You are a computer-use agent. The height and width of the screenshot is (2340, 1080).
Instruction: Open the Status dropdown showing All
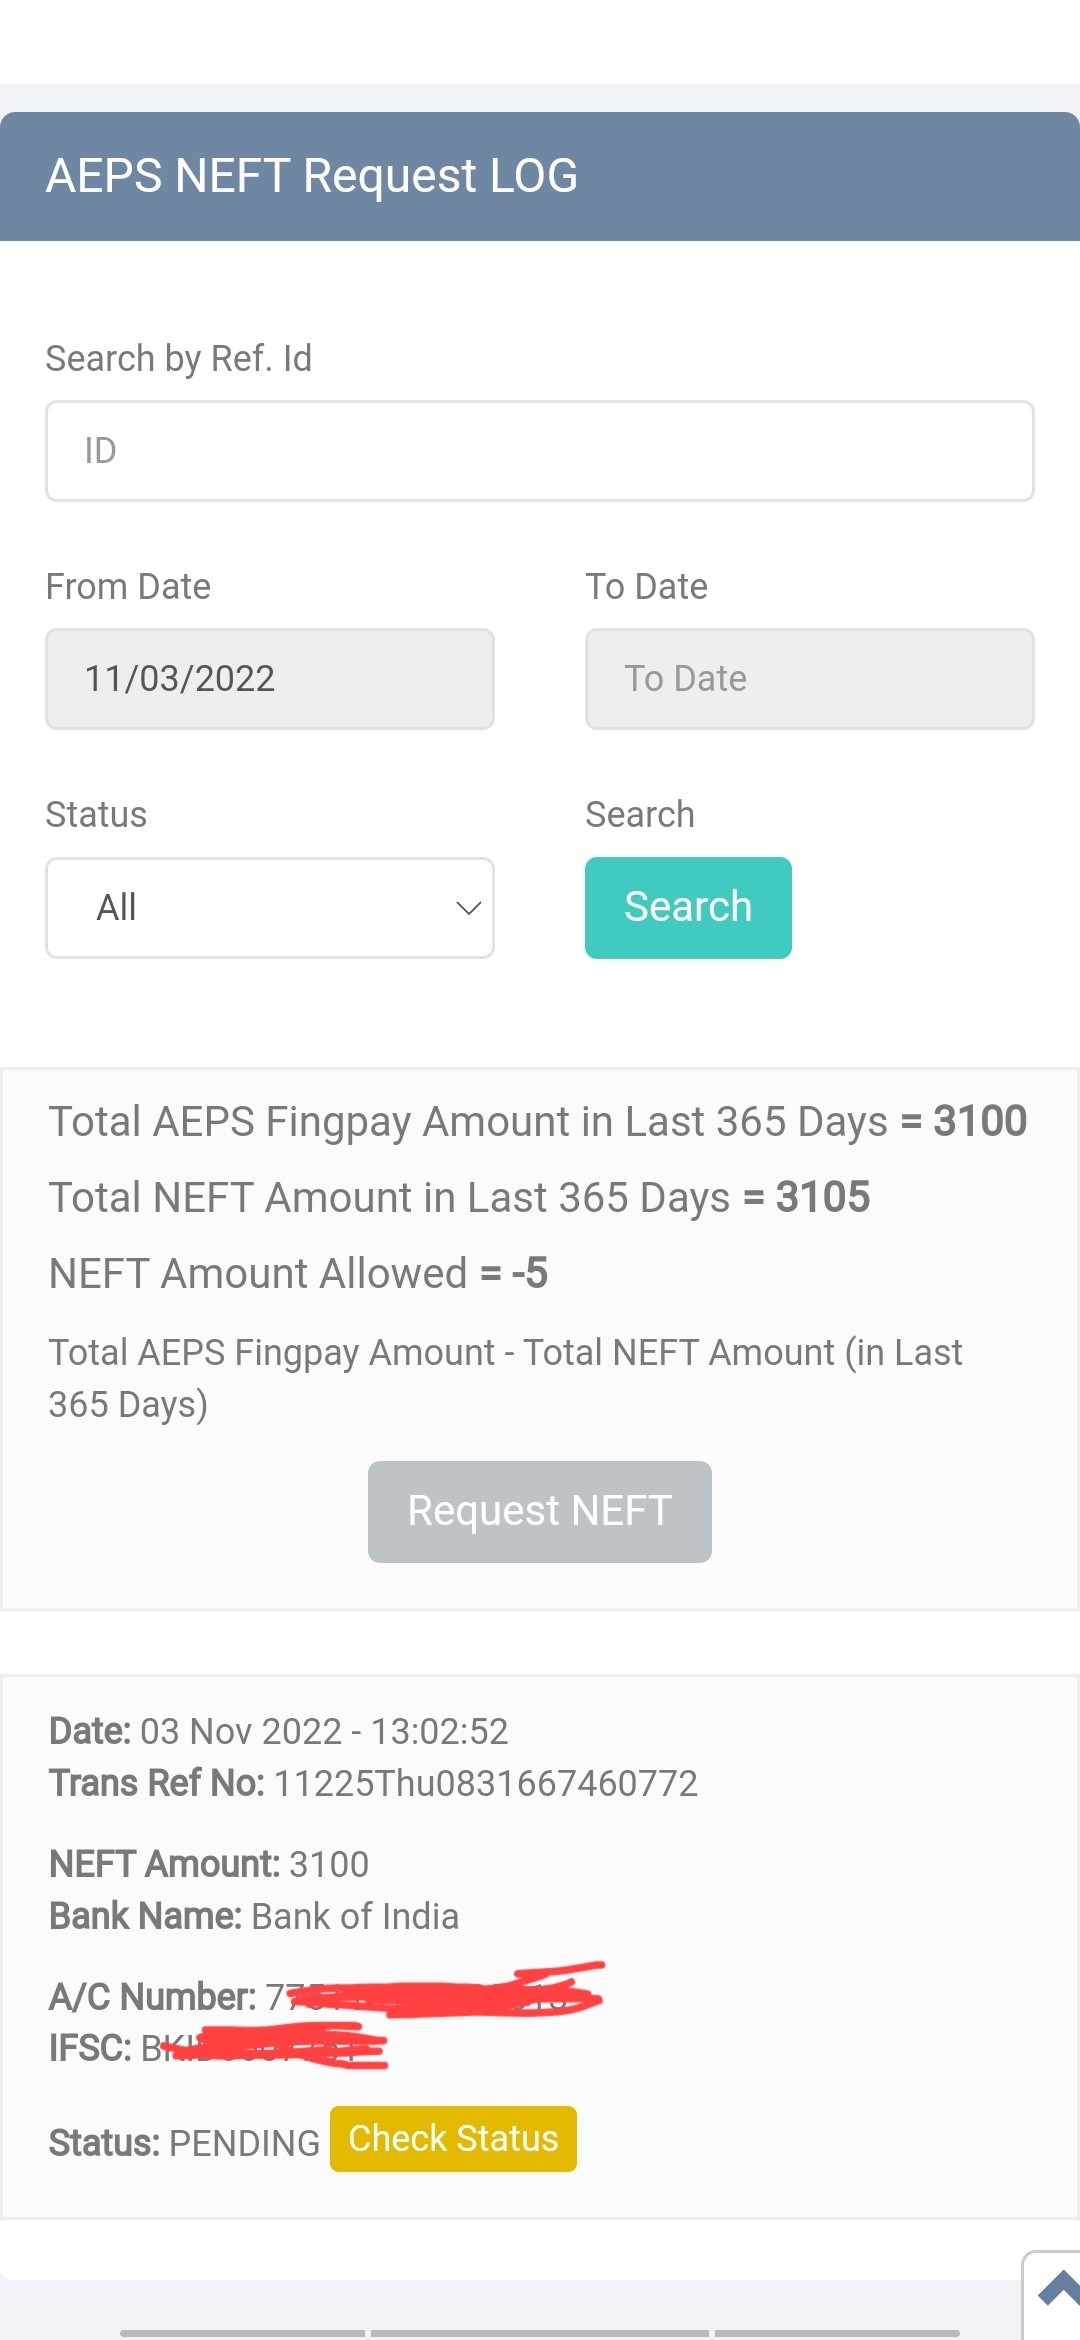pos(269,908)
